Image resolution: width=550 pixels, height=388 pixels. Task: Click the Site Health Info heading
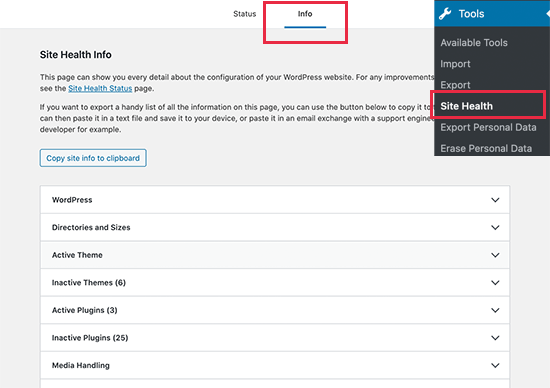(75, 55)
